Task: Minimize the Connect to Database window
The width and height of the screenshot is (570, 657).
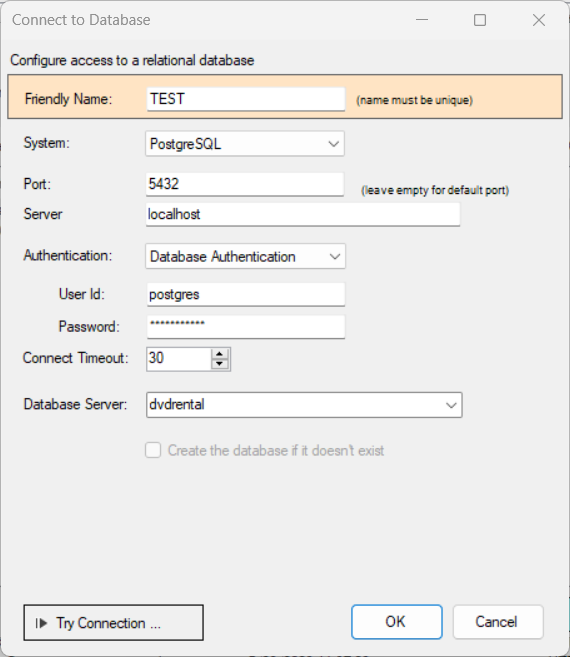Action: pos(422,20)
